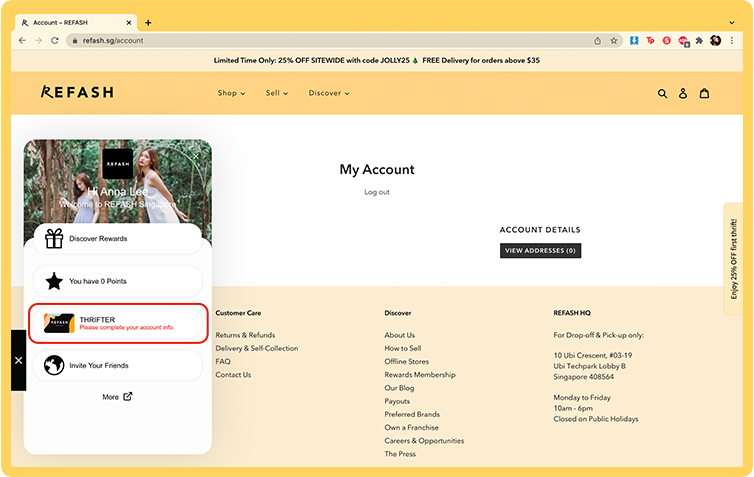Click the browser profile avatar
Screen dimensions: 754x477
pos(716,41)
